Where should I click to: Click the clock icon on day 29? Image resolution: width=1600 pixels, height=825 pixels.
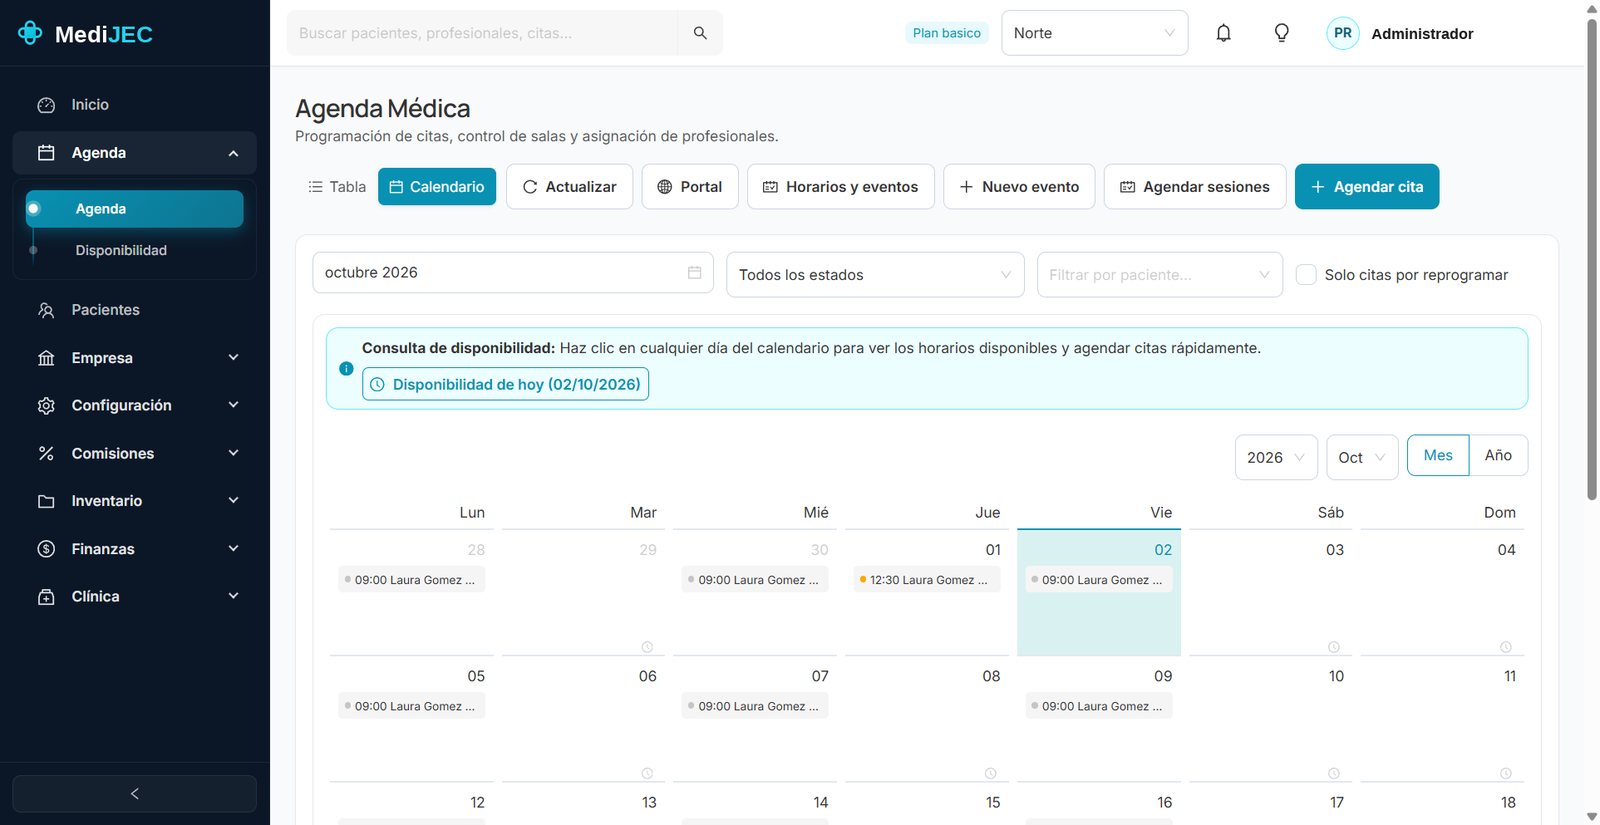647,647
